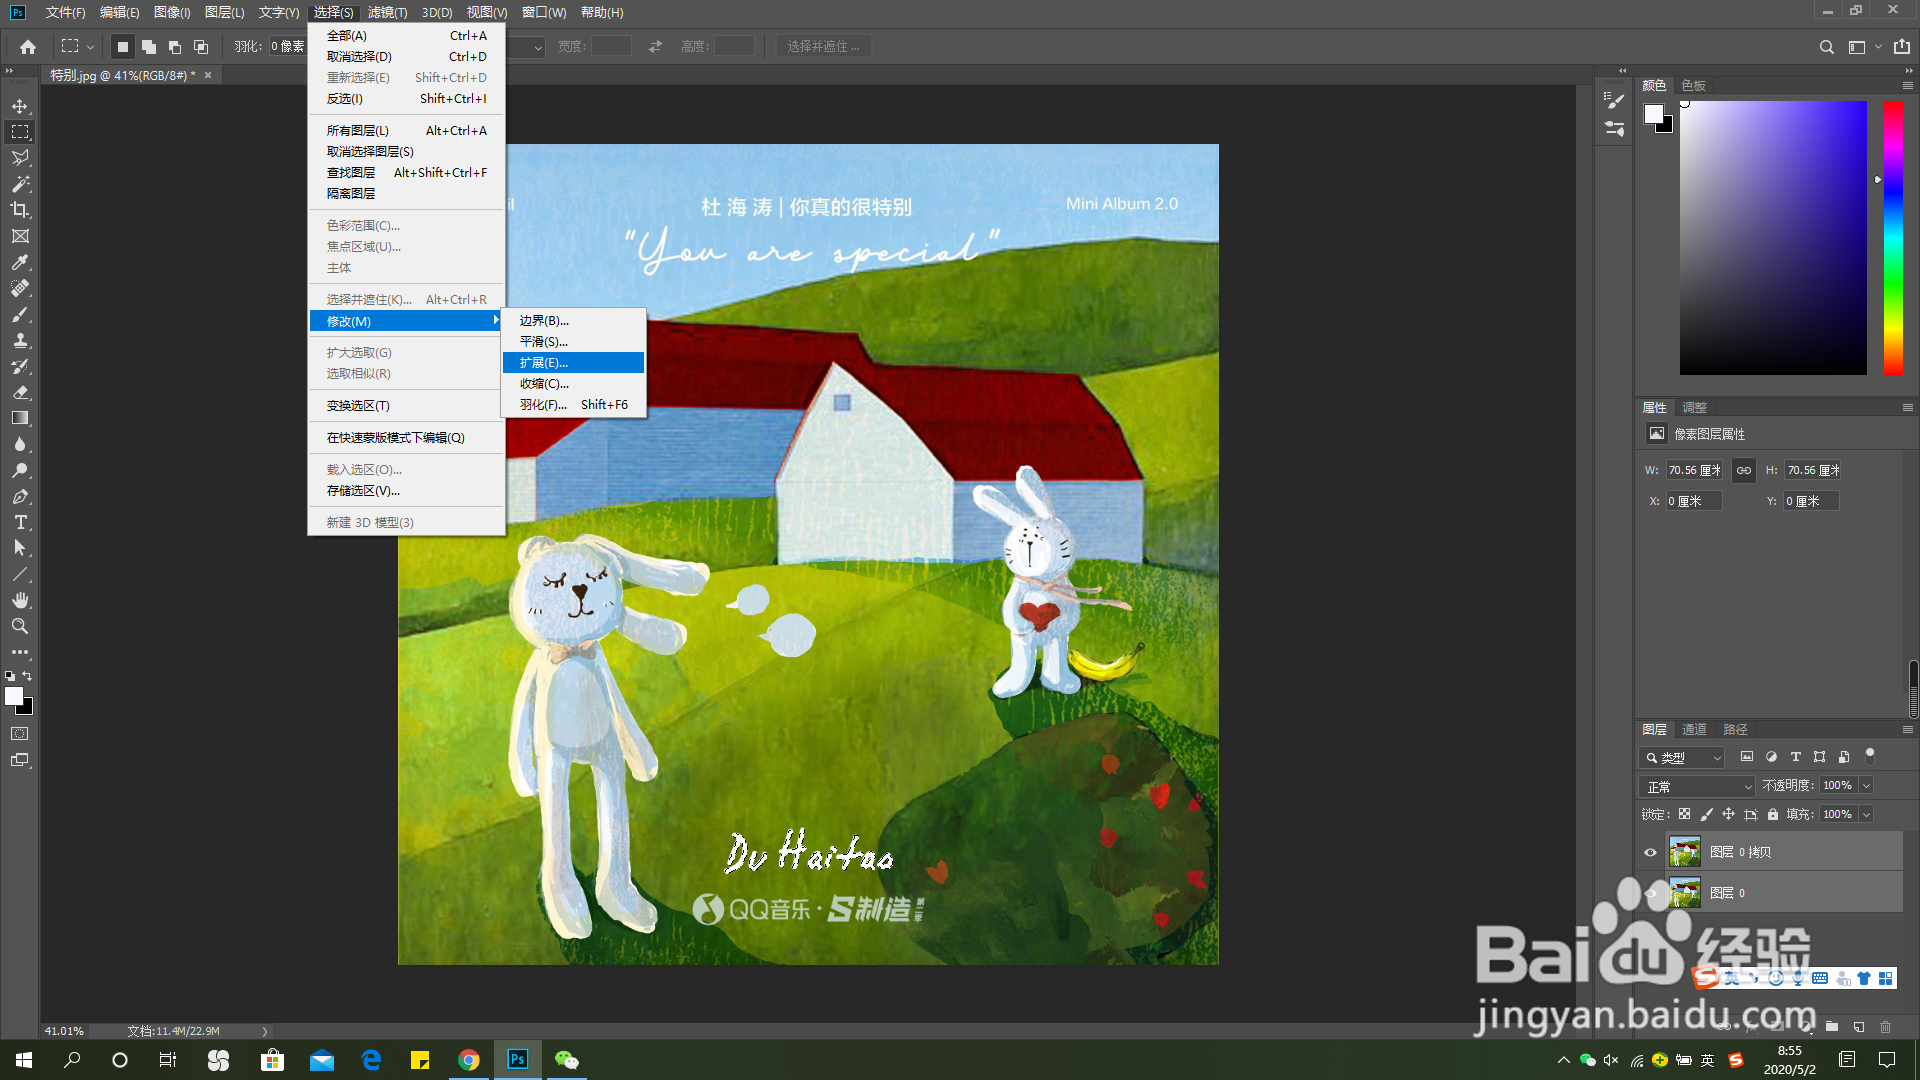1920x1080 pixels.
Task: Select the Eraser tool
Action: click(20, 392)
